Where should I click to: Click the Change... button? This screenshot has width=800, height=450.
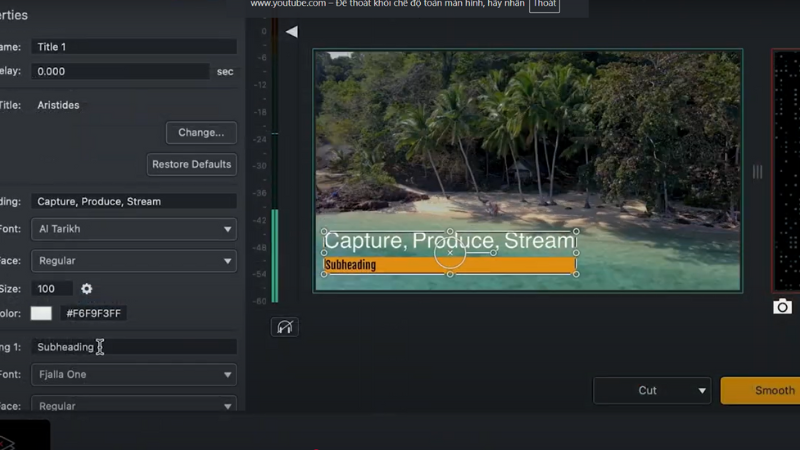[x=201, y=133]
